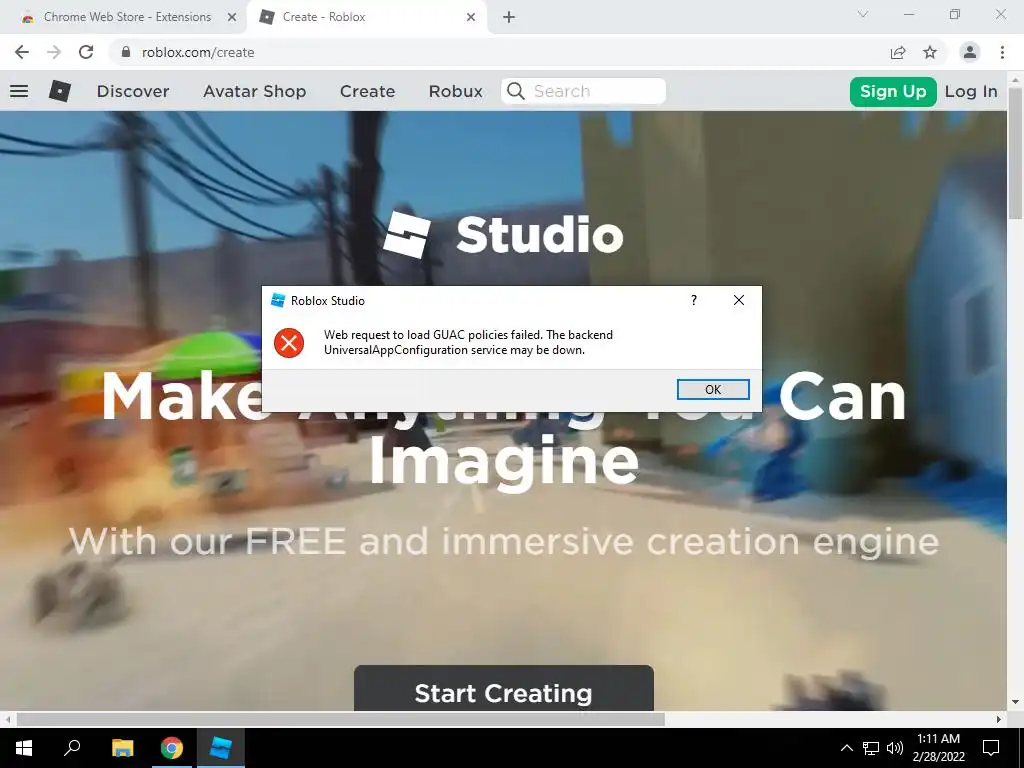Click OK in the Roblox Studio dialog
The image size is (1024, 768).
click(x=713, y=389)
